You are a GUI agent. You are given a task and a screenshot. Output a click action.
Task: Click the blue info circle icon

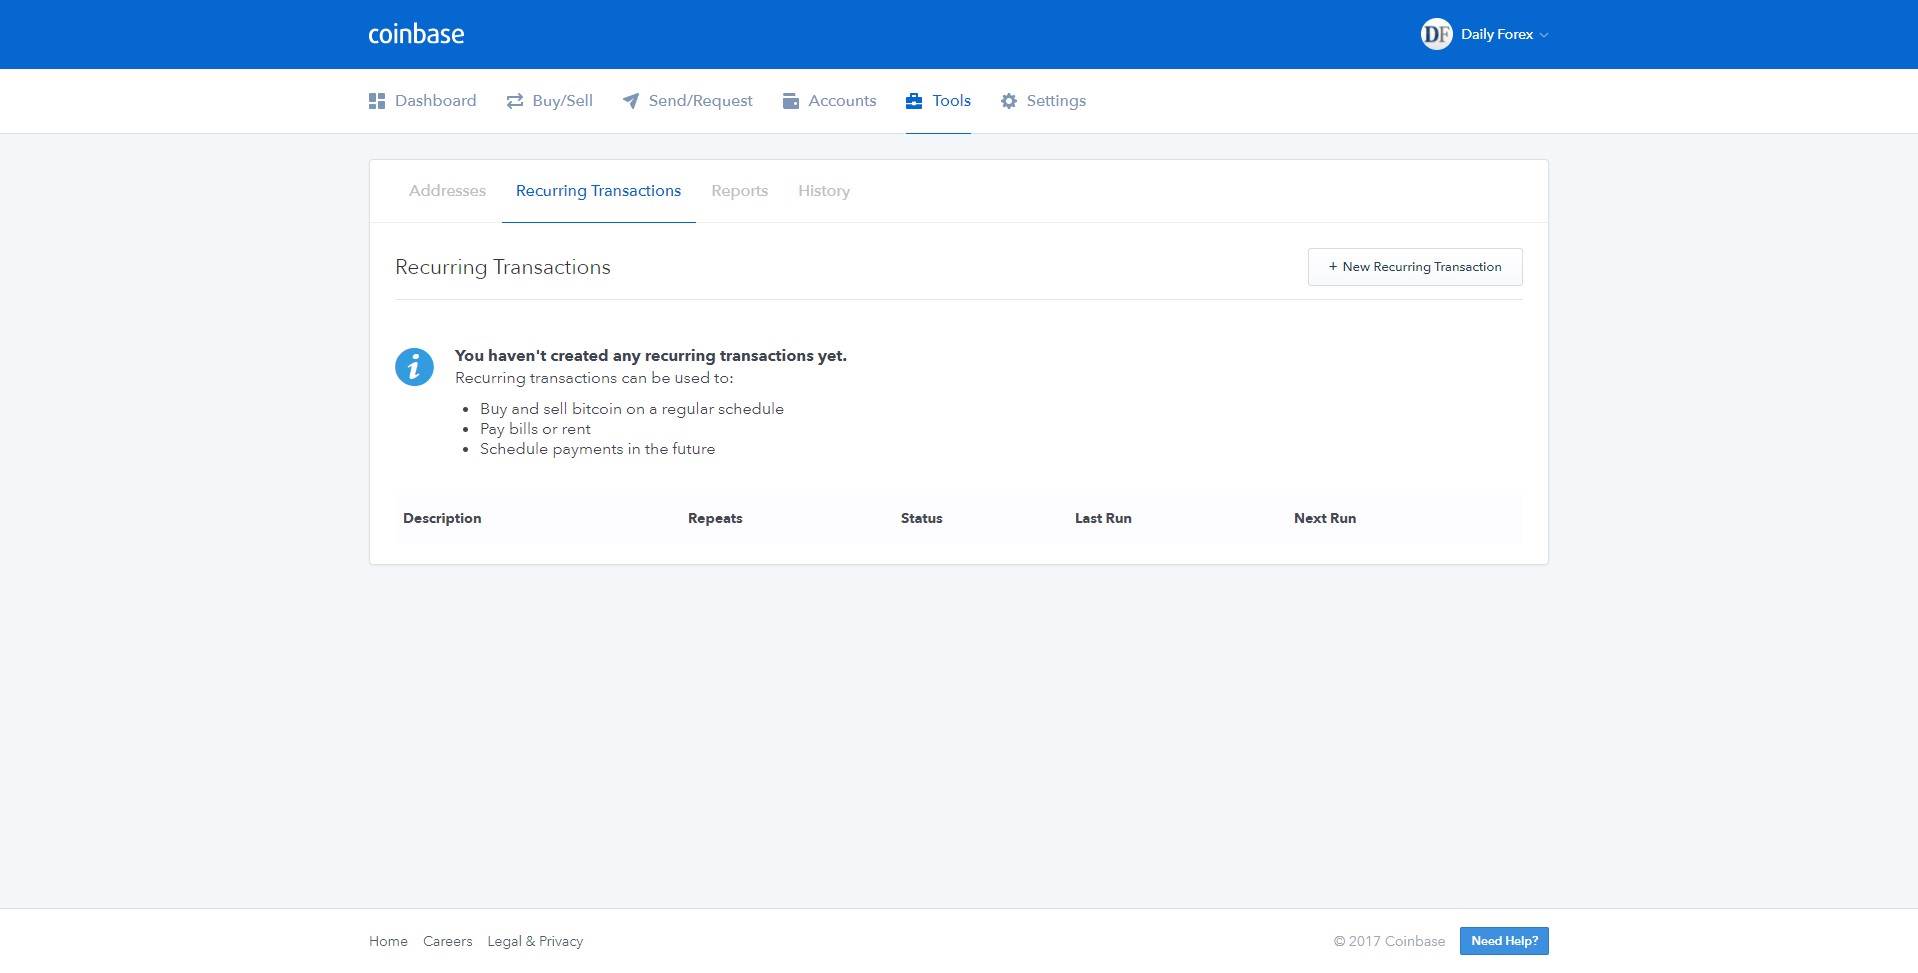pyautogui.click(x=414, y=367)
